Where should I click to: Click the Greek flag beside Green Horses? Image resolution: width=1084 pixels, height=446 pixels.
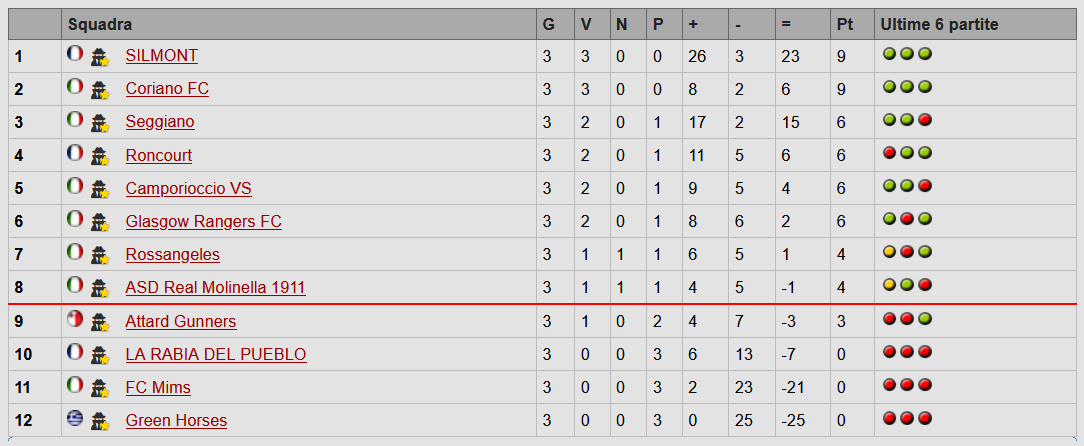74,419
